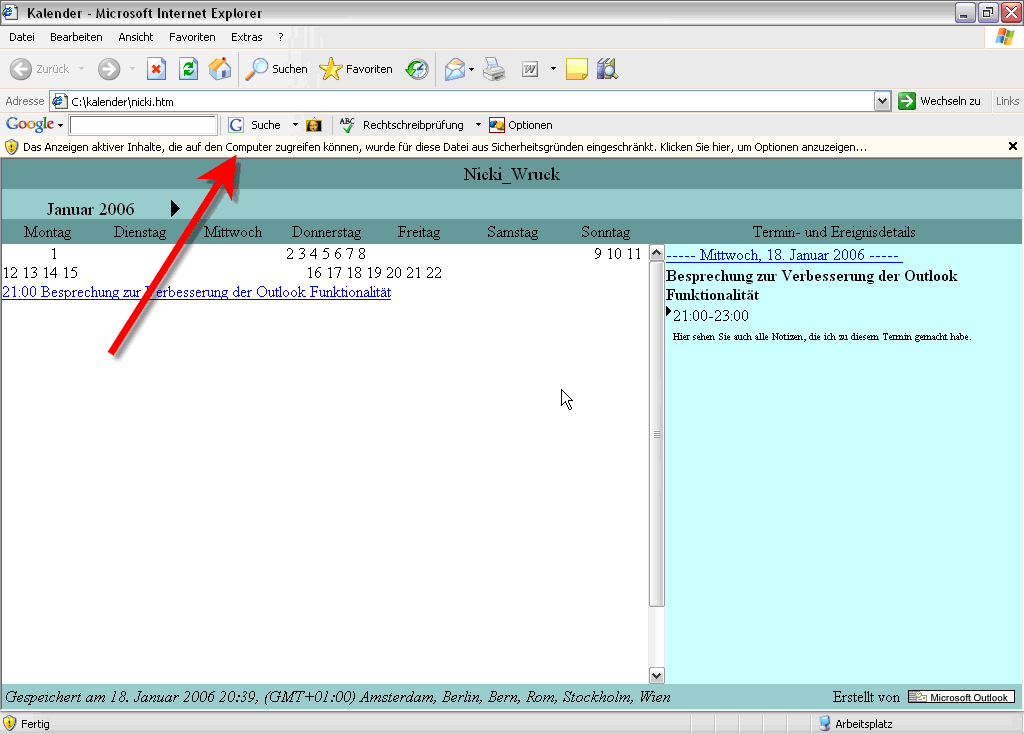Screen dimensions: 1024x734
Task: Go to the Home page icon
Action: coord(220,69)
